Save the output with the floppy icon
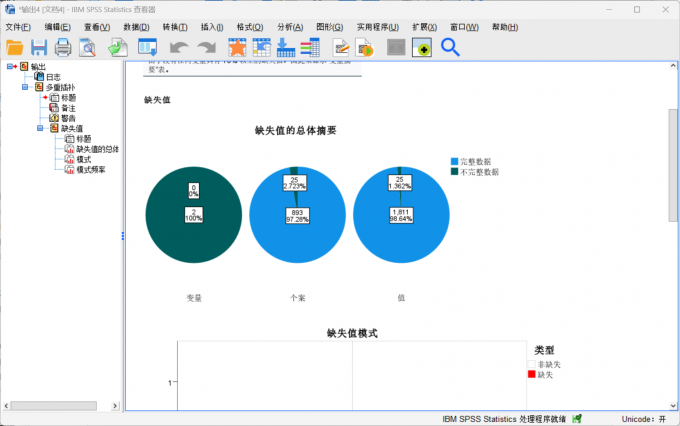 [39, 47]
